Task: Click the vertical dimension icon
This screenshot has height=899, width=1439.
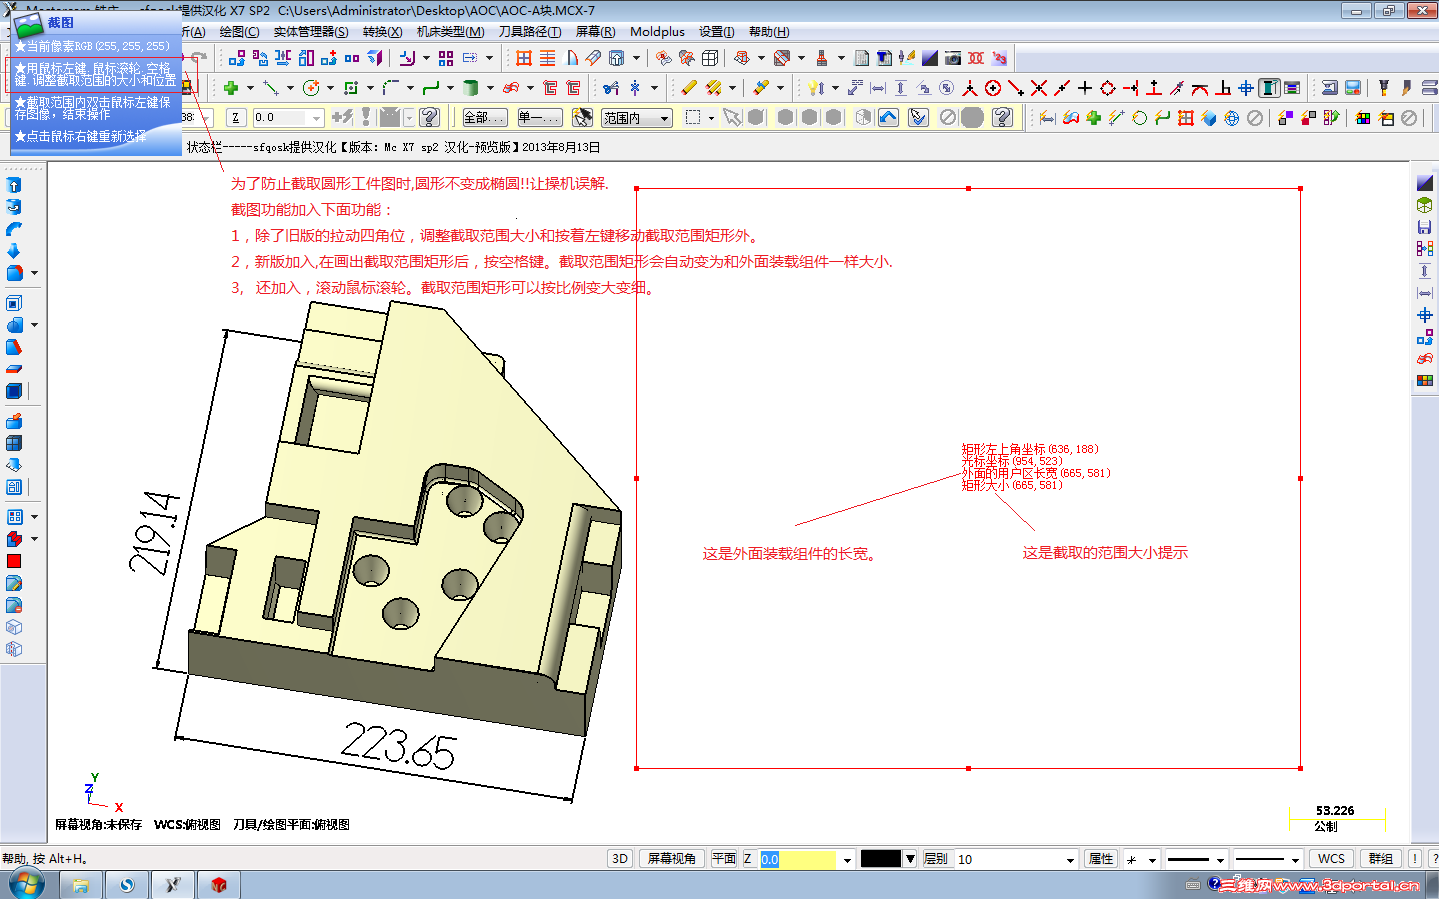Action: point(901,88)
